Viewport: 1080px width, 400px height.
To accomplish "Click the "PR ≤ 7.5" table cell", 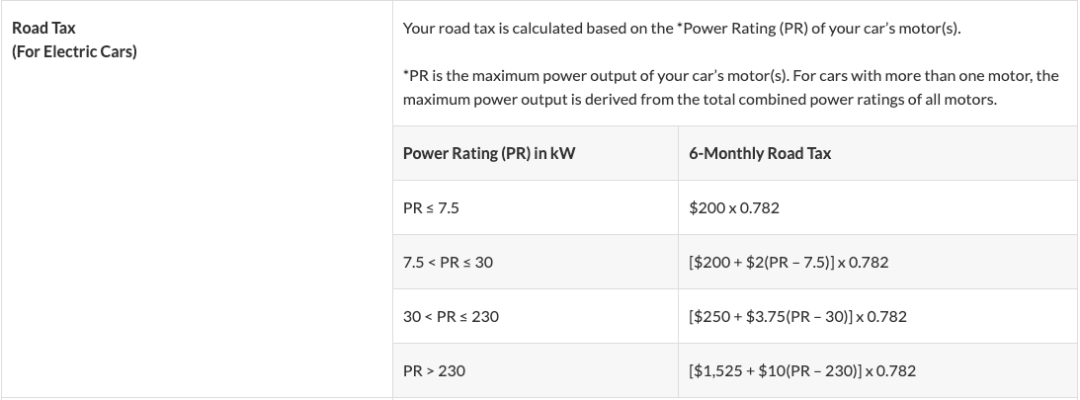I will [x=429, y=208].
